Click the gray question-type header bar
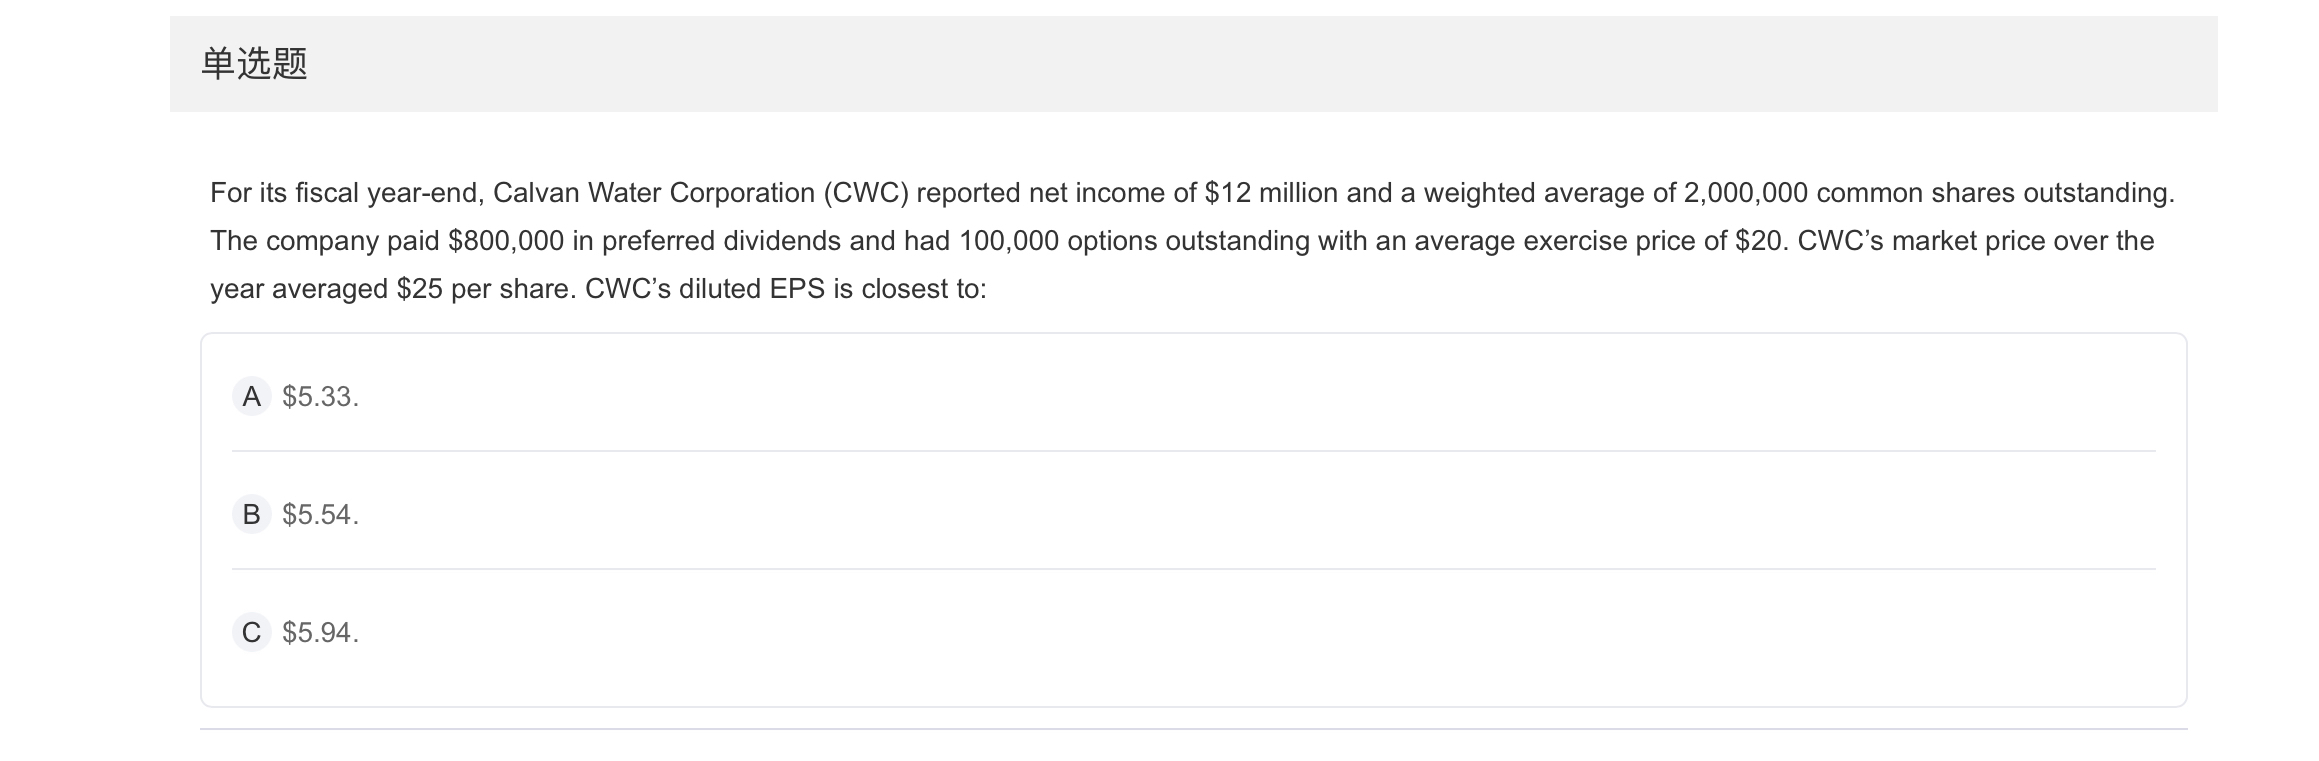 1200,64
